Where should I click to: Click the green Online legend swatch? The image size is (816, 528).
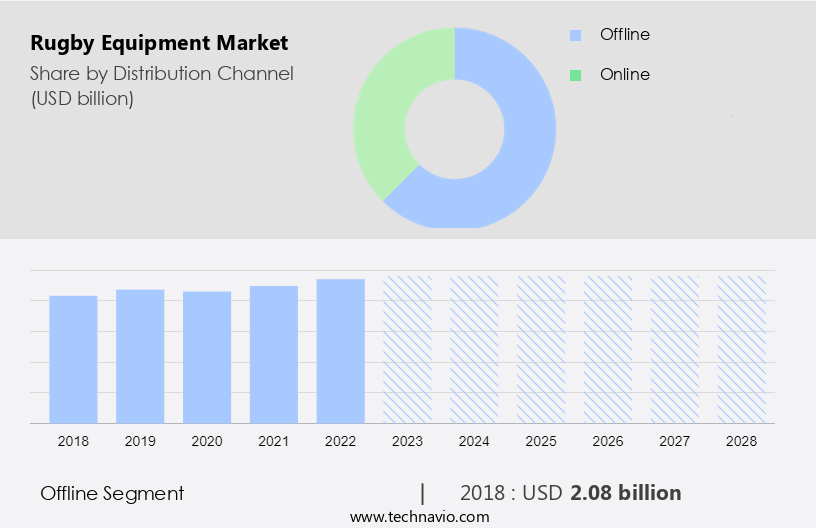[x=575, y=75]
